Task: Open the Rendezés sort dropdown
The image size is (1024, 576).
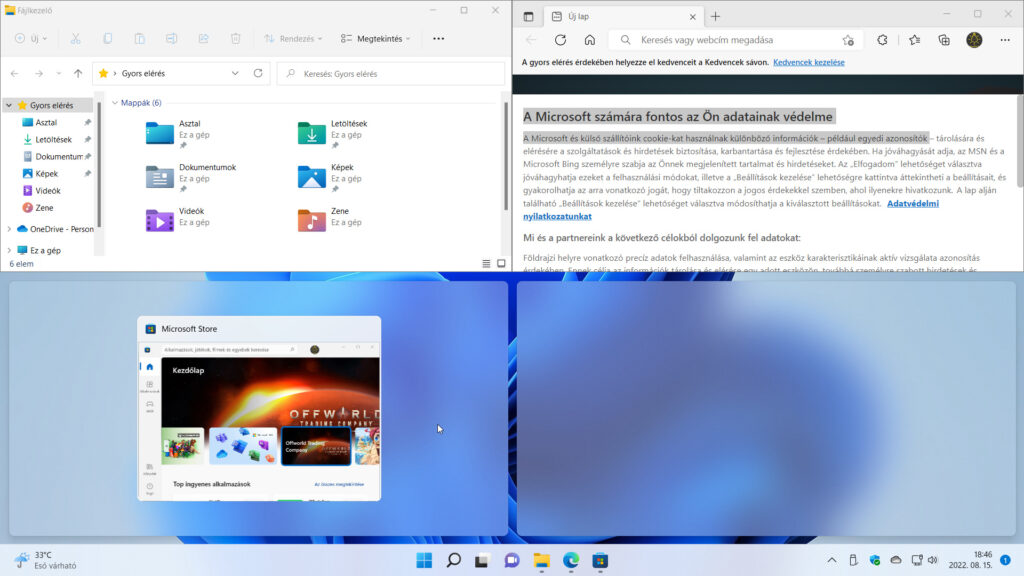Action: (293, 39)
